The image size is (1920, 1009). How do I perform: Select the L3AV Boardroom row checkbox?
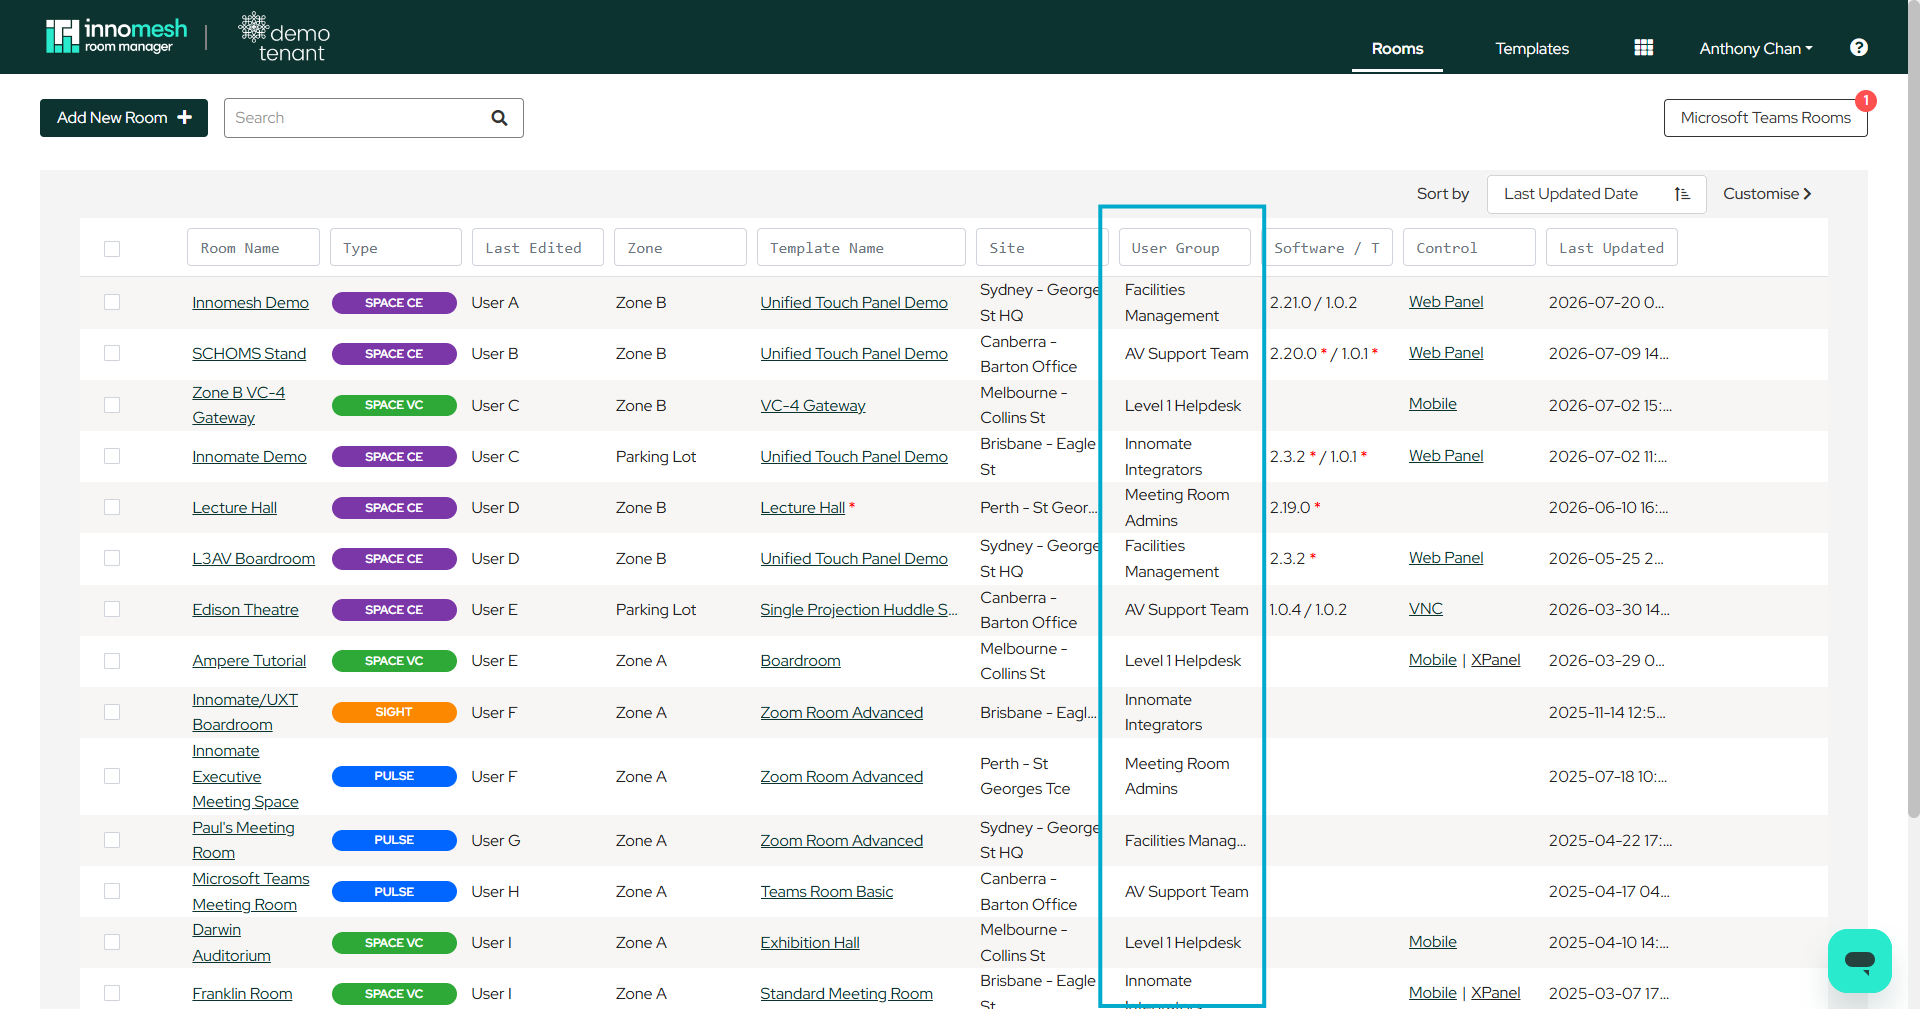[112, 558]
